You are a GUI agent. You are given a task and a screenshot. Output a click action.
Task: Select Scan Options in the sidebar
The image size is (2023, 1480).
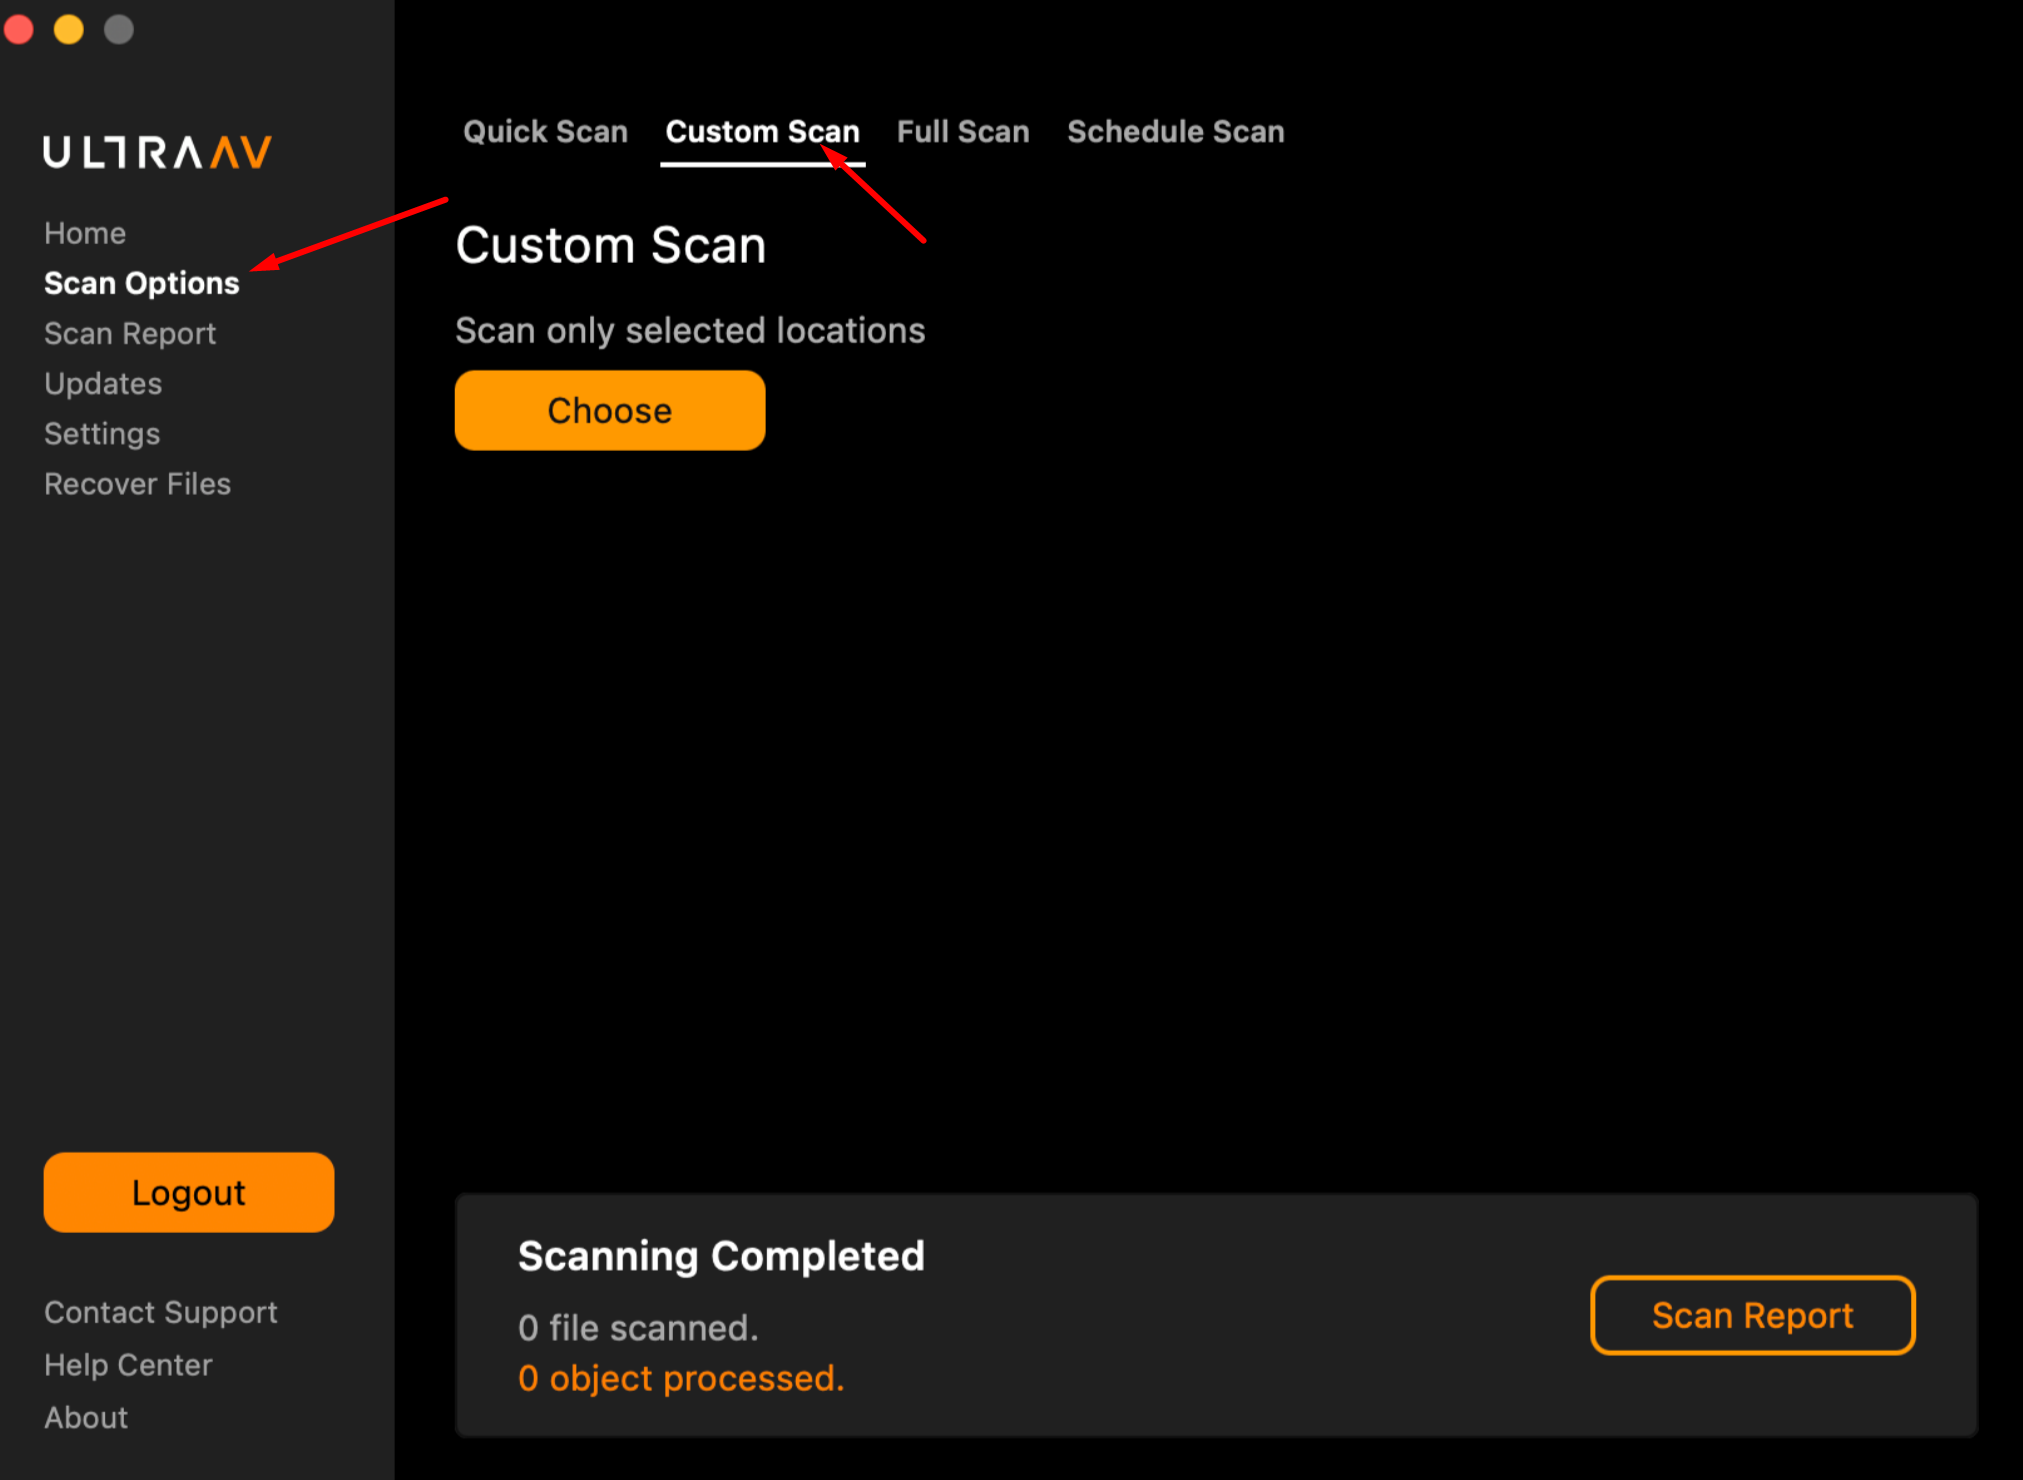[142, 283]
